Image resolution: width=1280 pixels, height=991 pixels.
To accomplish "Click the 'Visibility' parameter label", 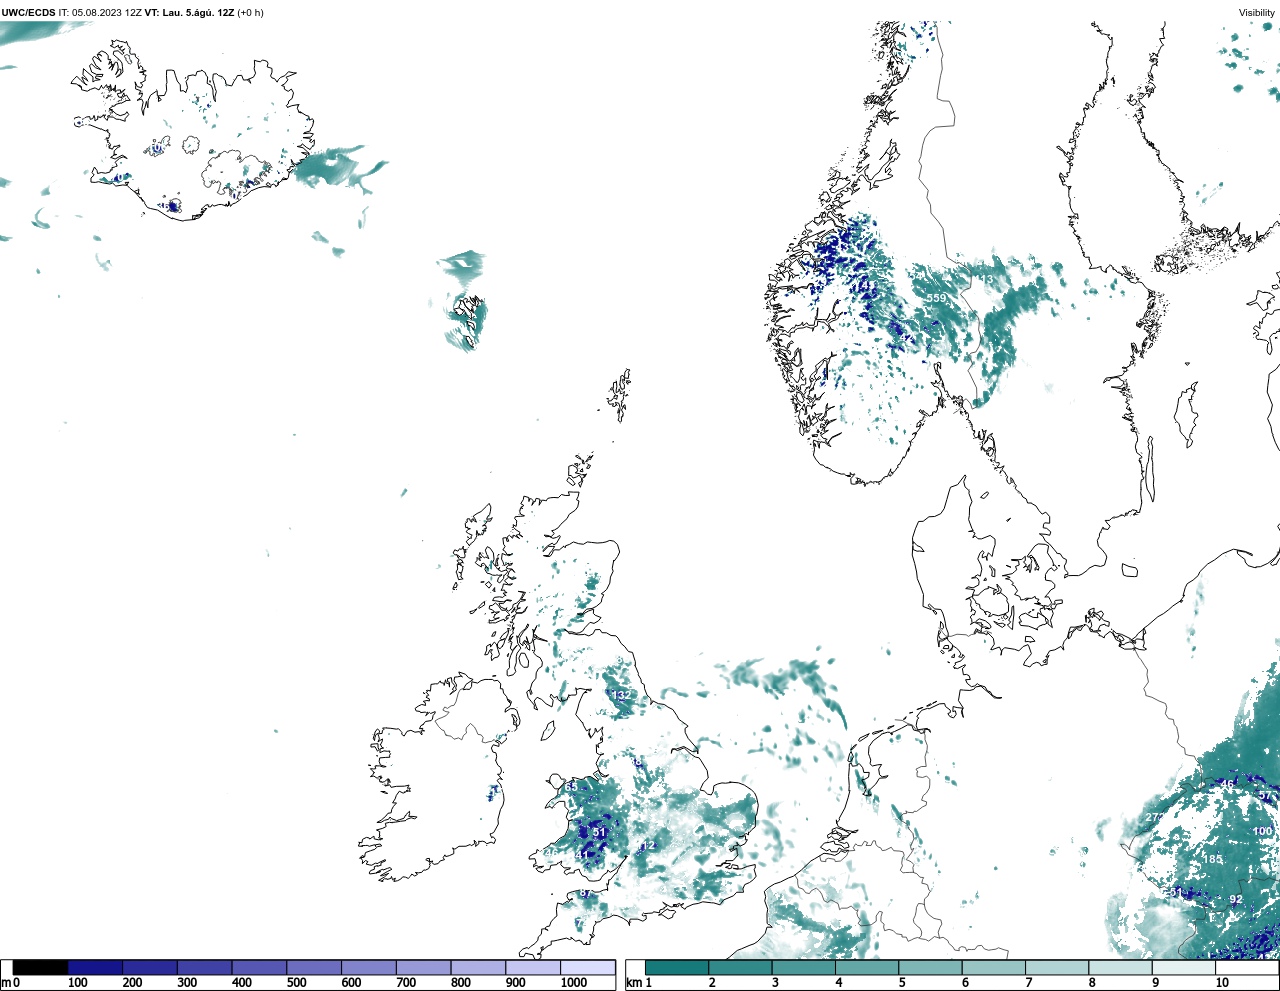I will 1257,13.
